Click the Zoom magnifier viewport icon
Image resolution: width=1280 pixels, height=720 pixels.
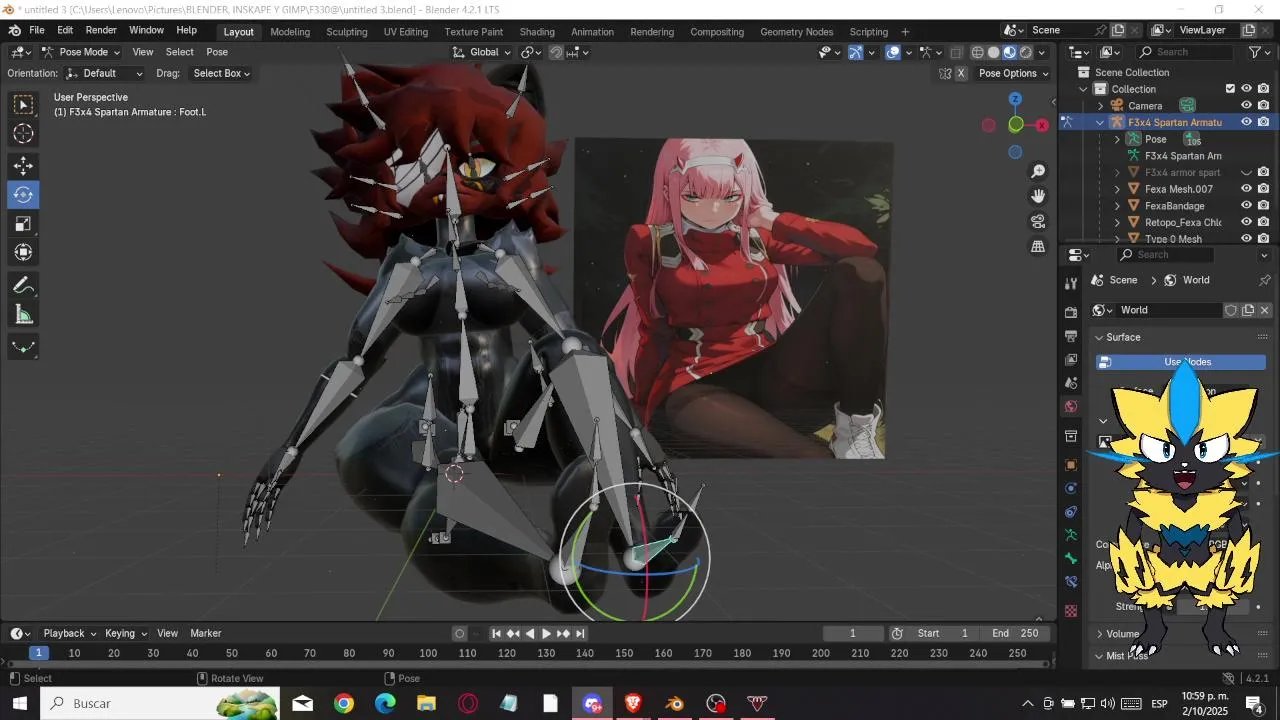[x=1038, y=172]
